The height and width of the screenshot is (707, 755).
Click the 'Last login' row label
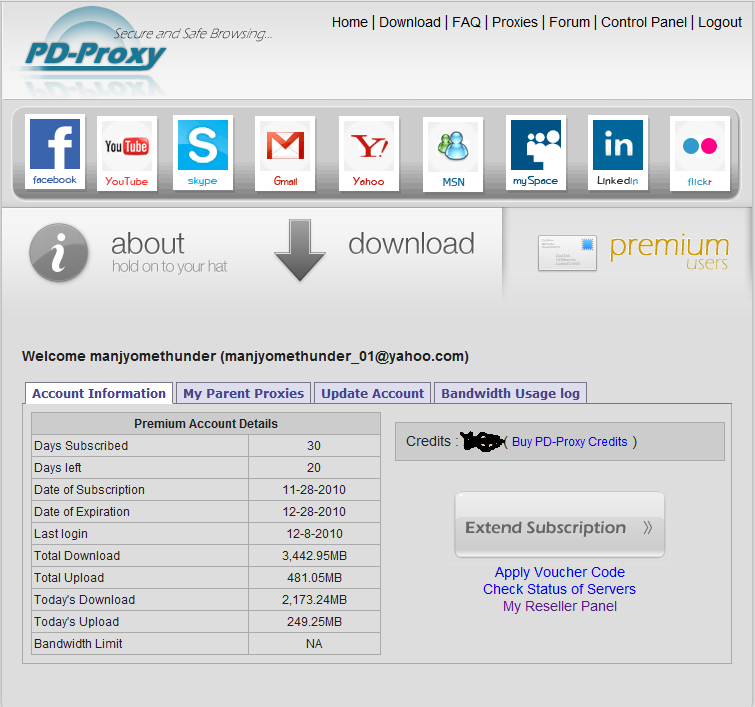tap(61, 534)
